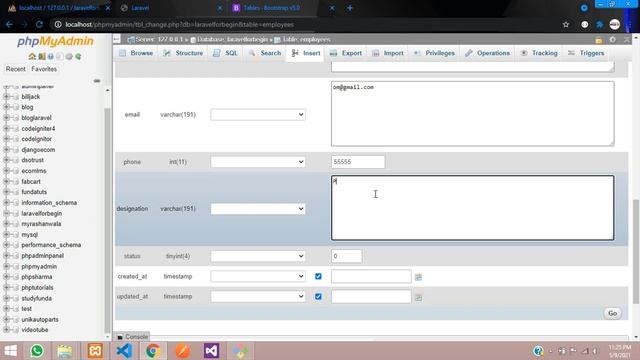
Task: Open Google Chrome taskbar icon
Action: coord(153,351)
